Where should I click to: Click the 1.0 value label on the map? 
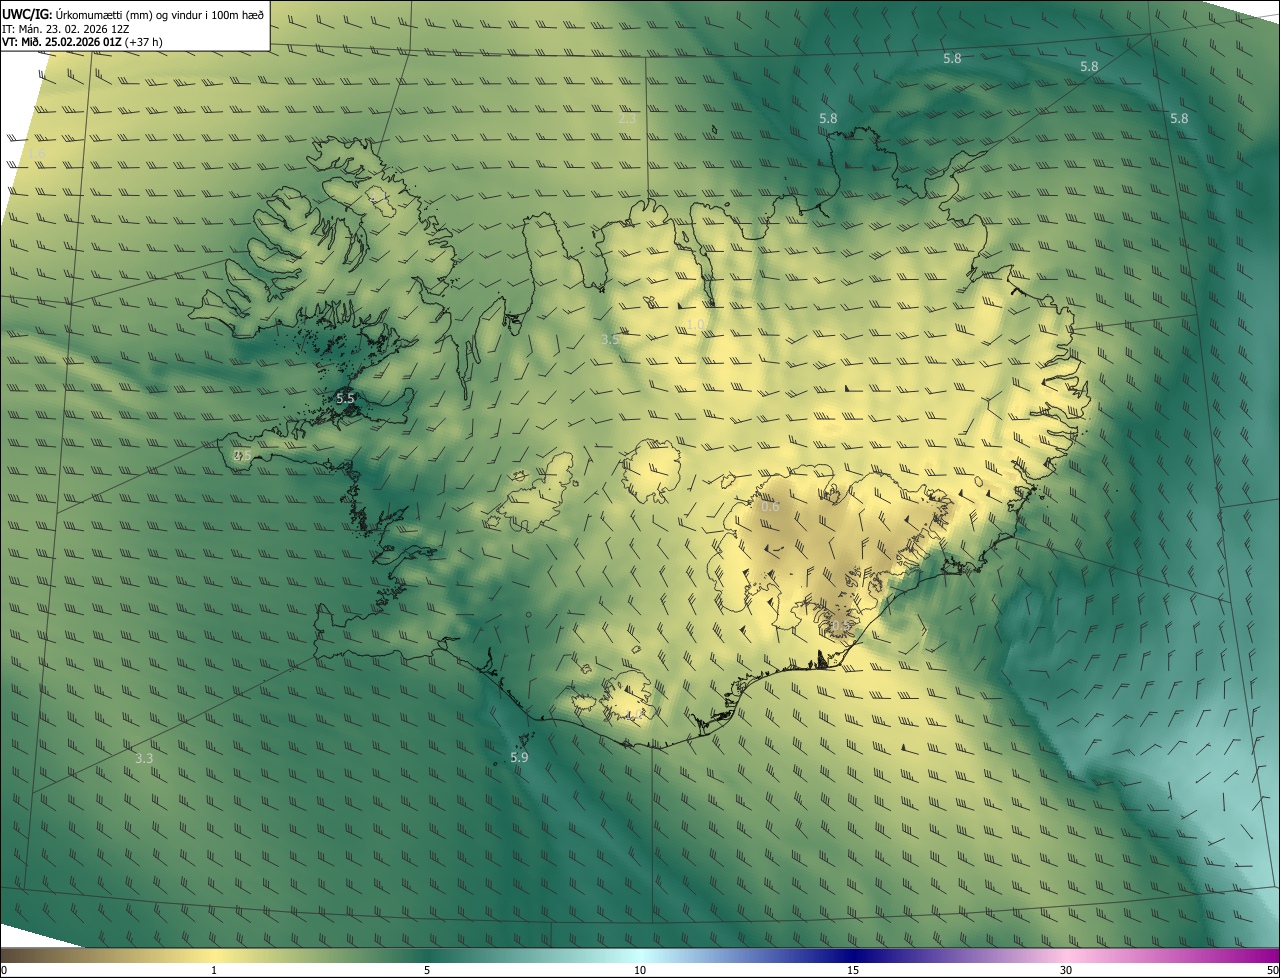tap(696, 325)
